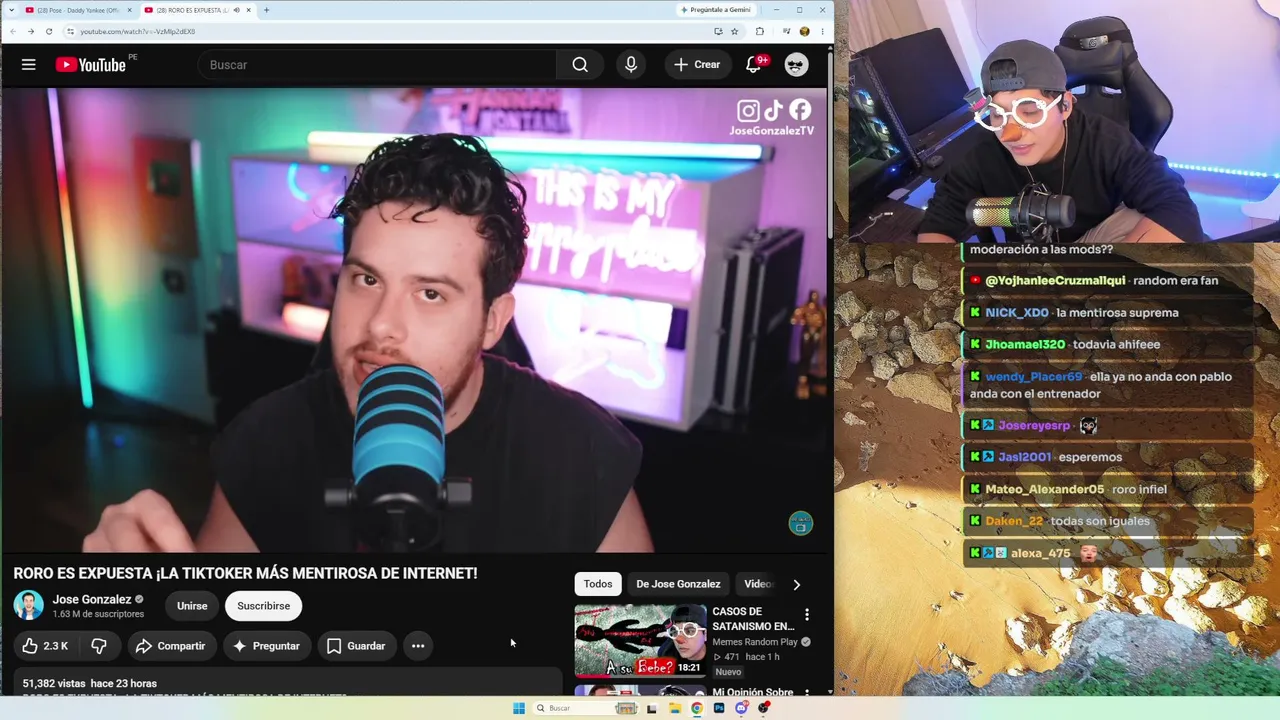Open Jose Gonzalez channel name link
This screenshot has height=720, width=1280.
(92, 600)
